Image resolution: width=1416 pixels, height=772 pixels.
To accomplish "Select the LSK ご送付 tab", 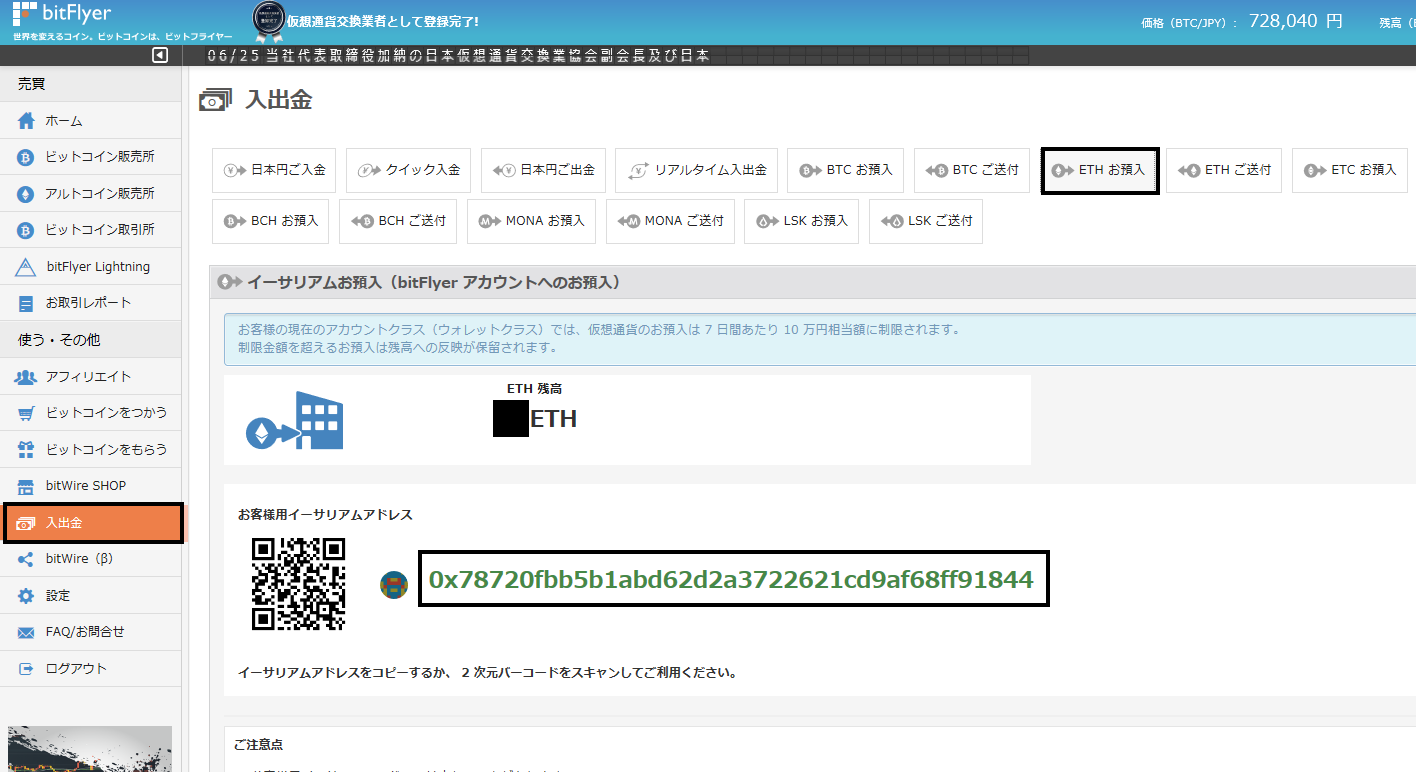I will click(x=926, y=221).
